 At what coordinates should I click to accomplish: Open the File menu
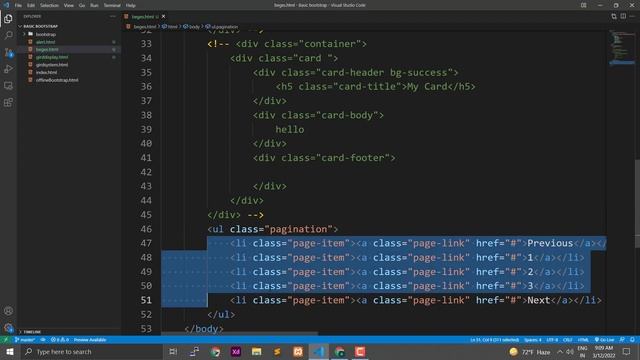(18, 5)
